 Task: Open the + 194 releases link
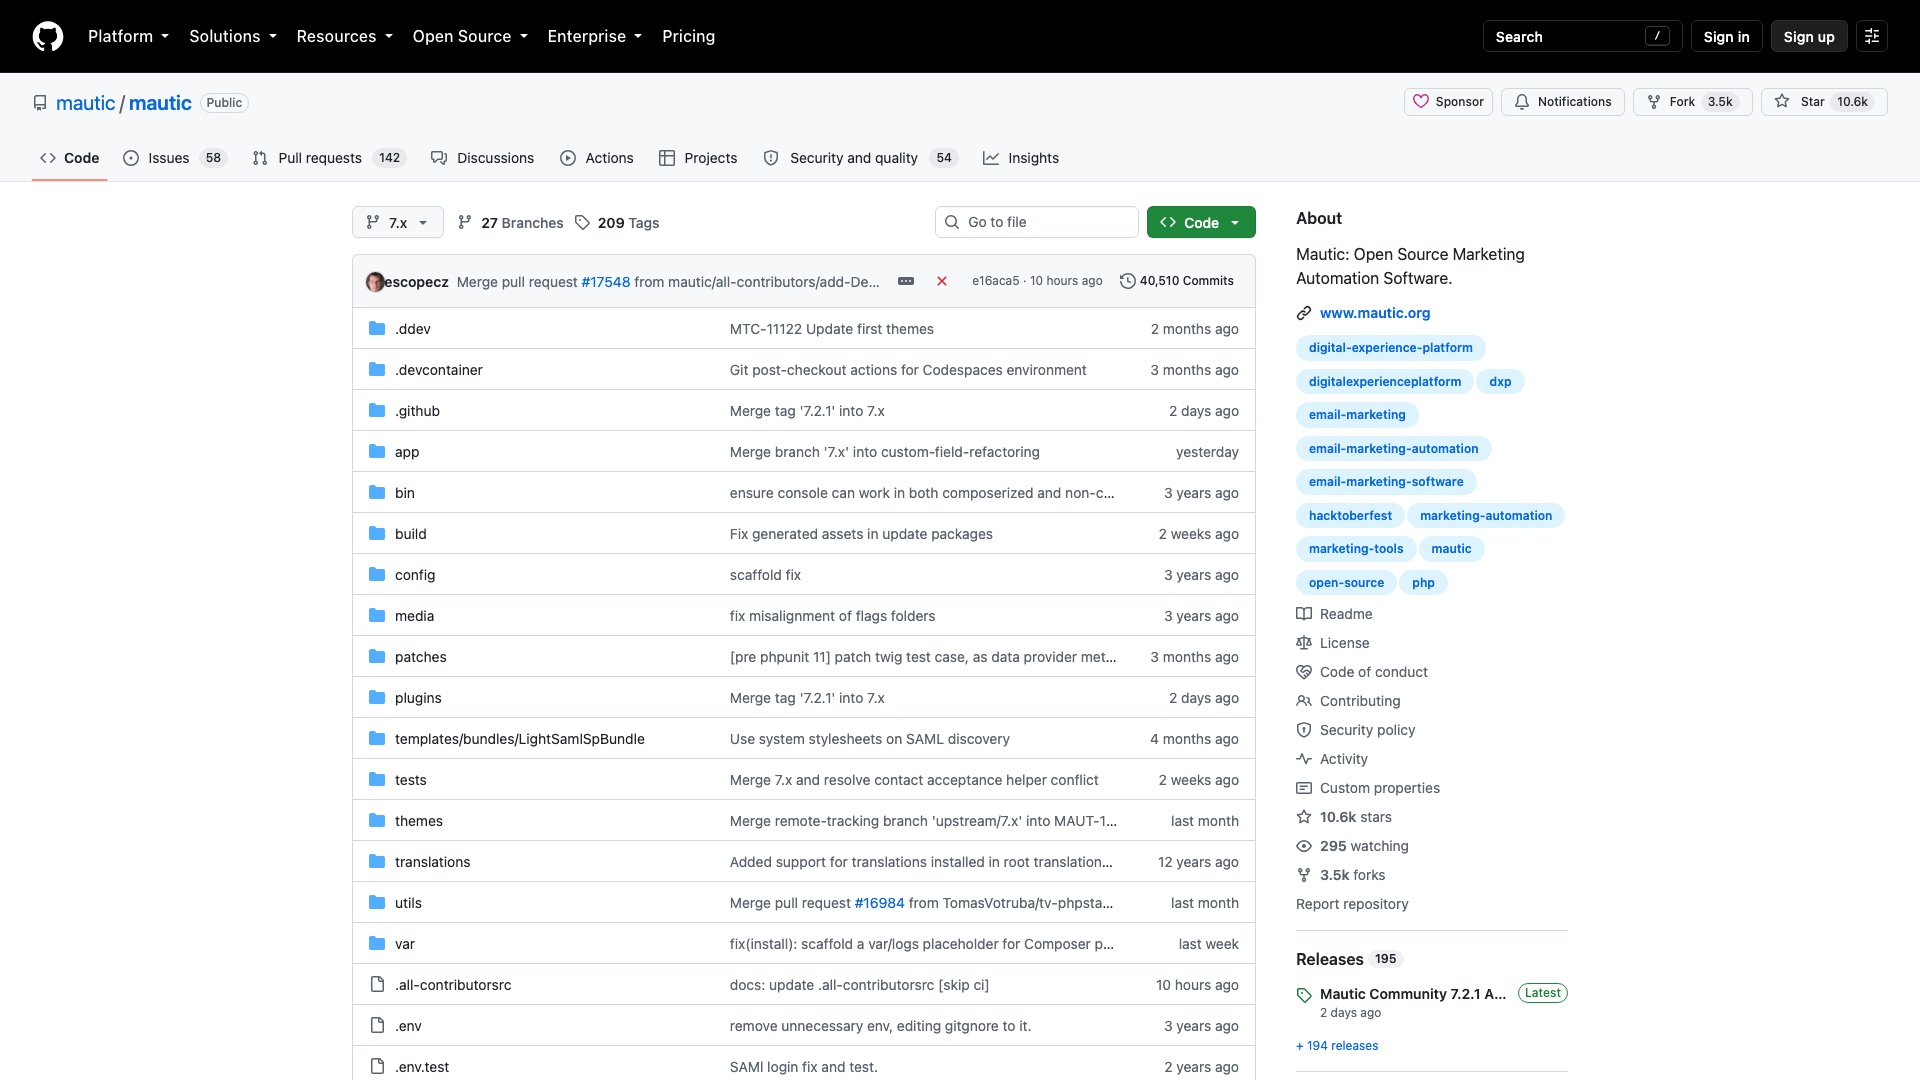1337,1045
